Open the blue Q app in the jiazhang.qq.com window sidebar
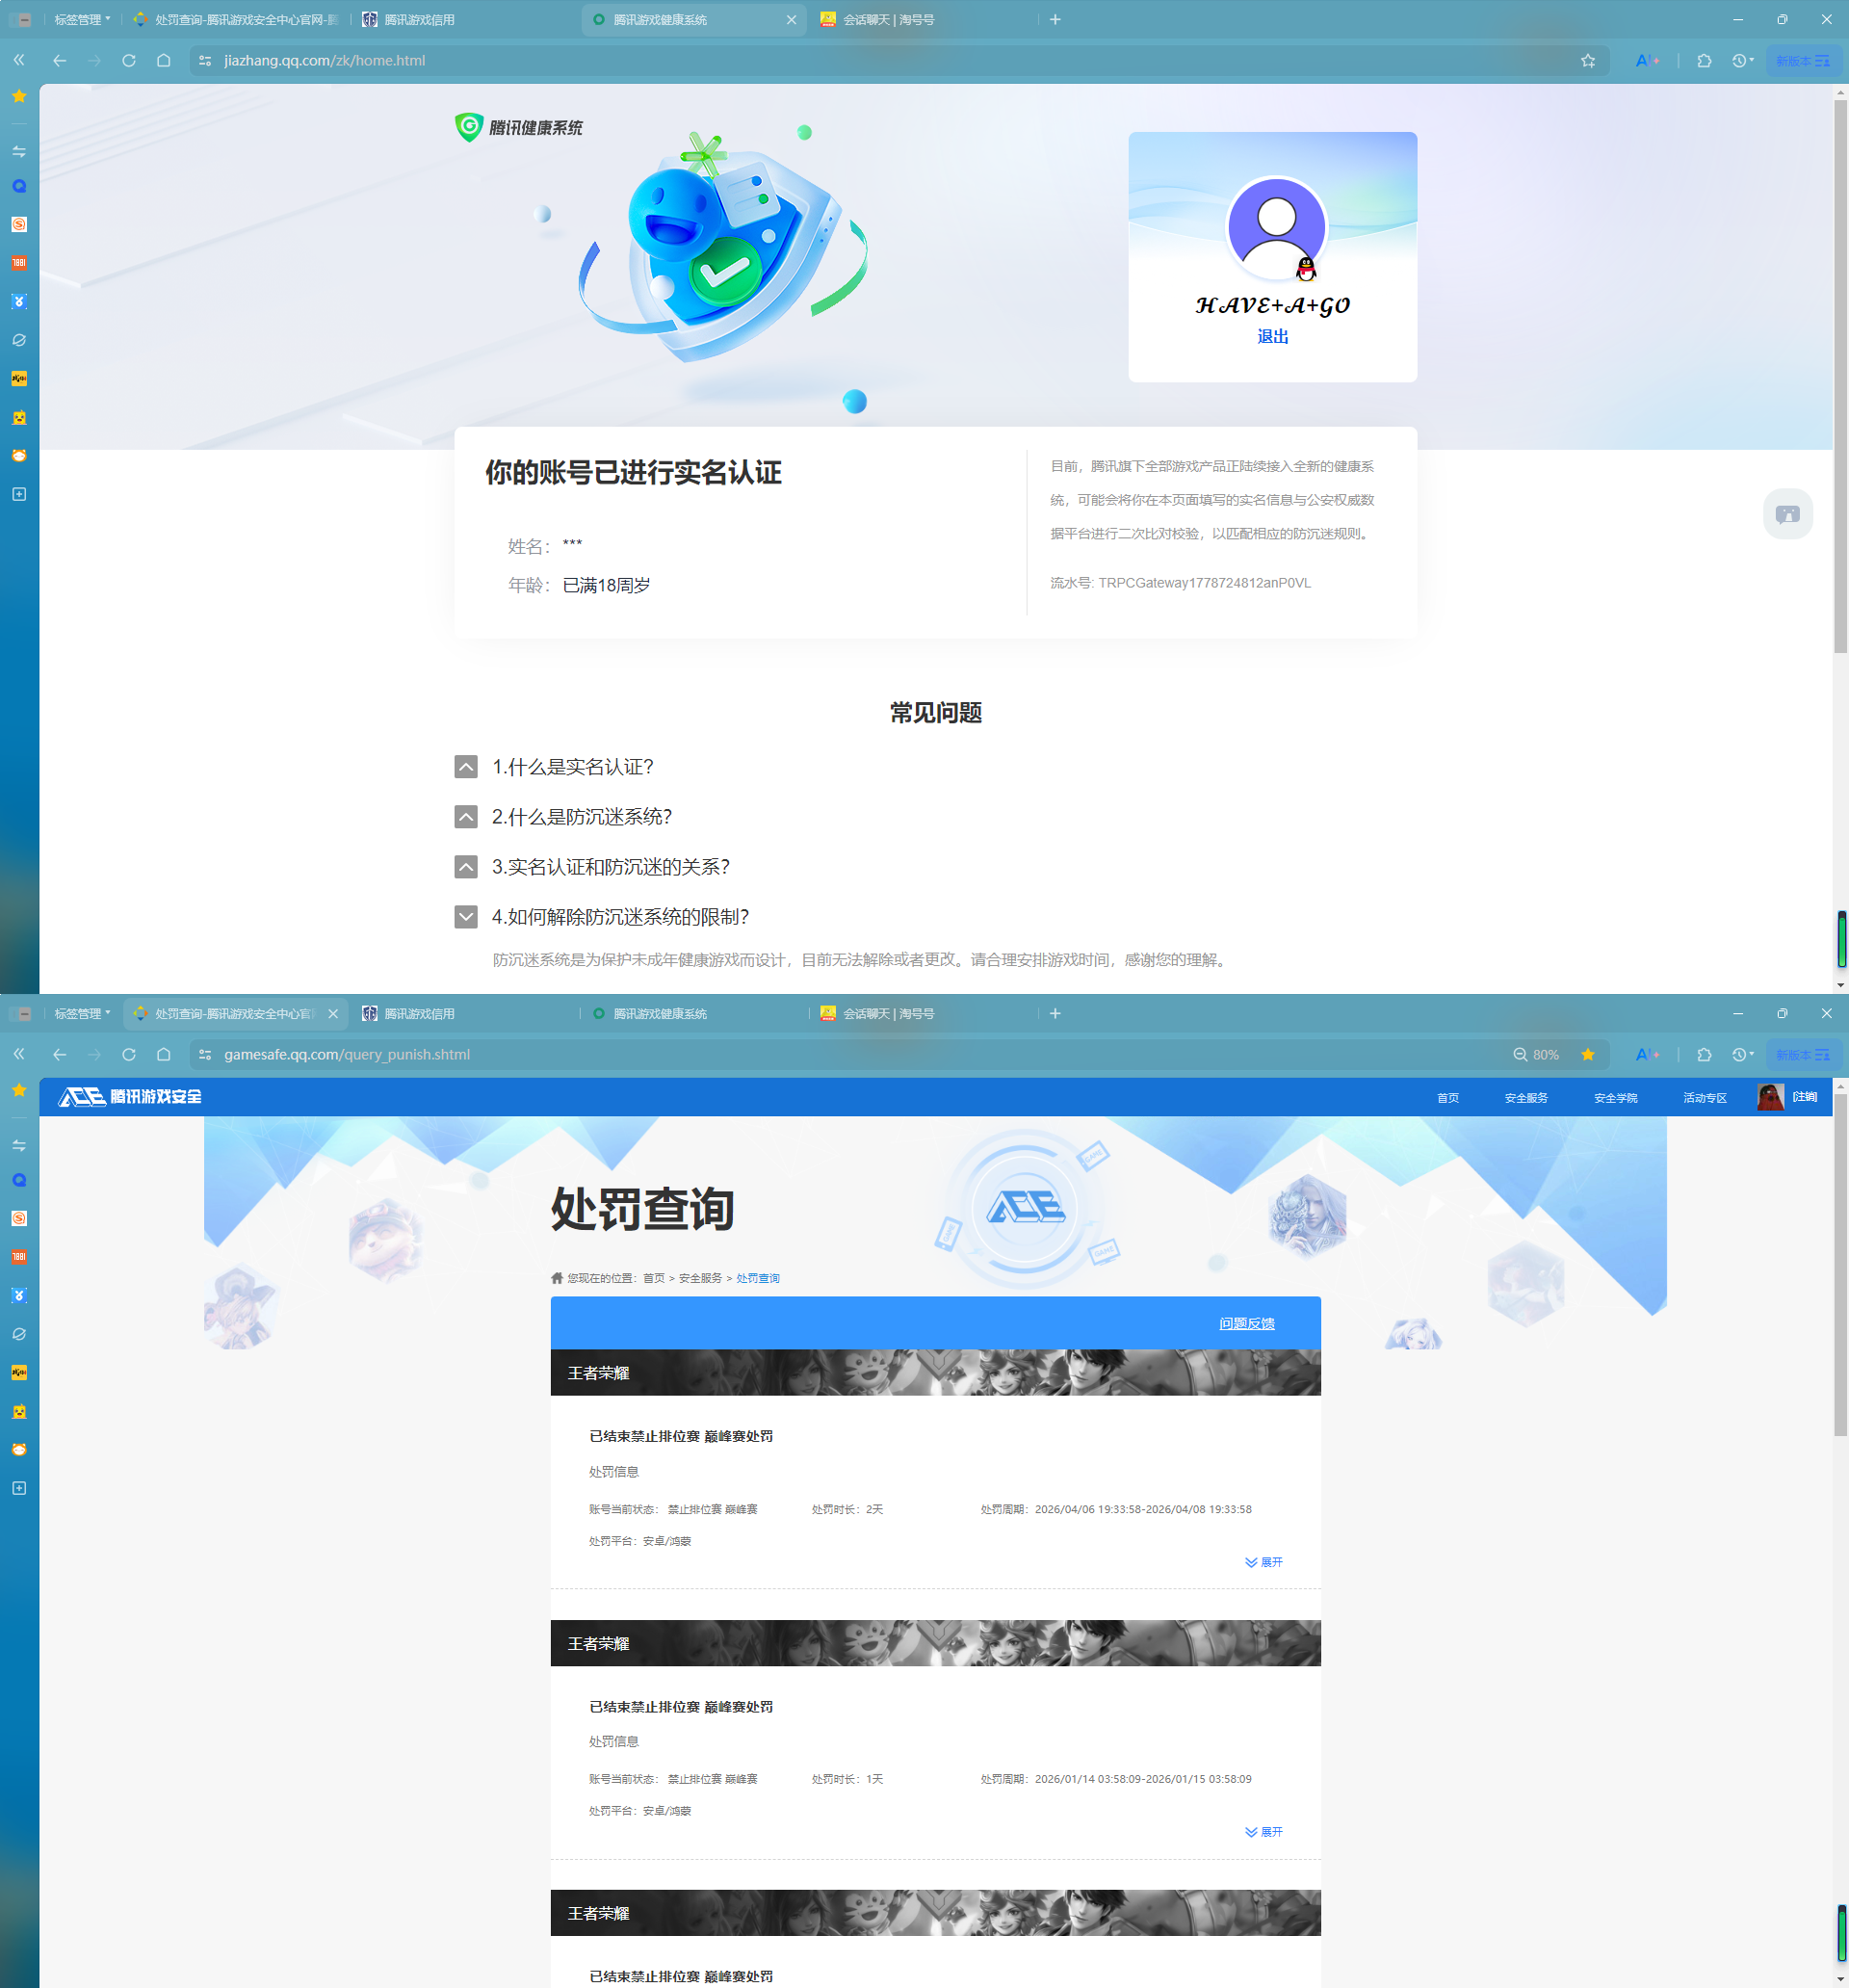1849x1988 pixels. click(19, 186)
